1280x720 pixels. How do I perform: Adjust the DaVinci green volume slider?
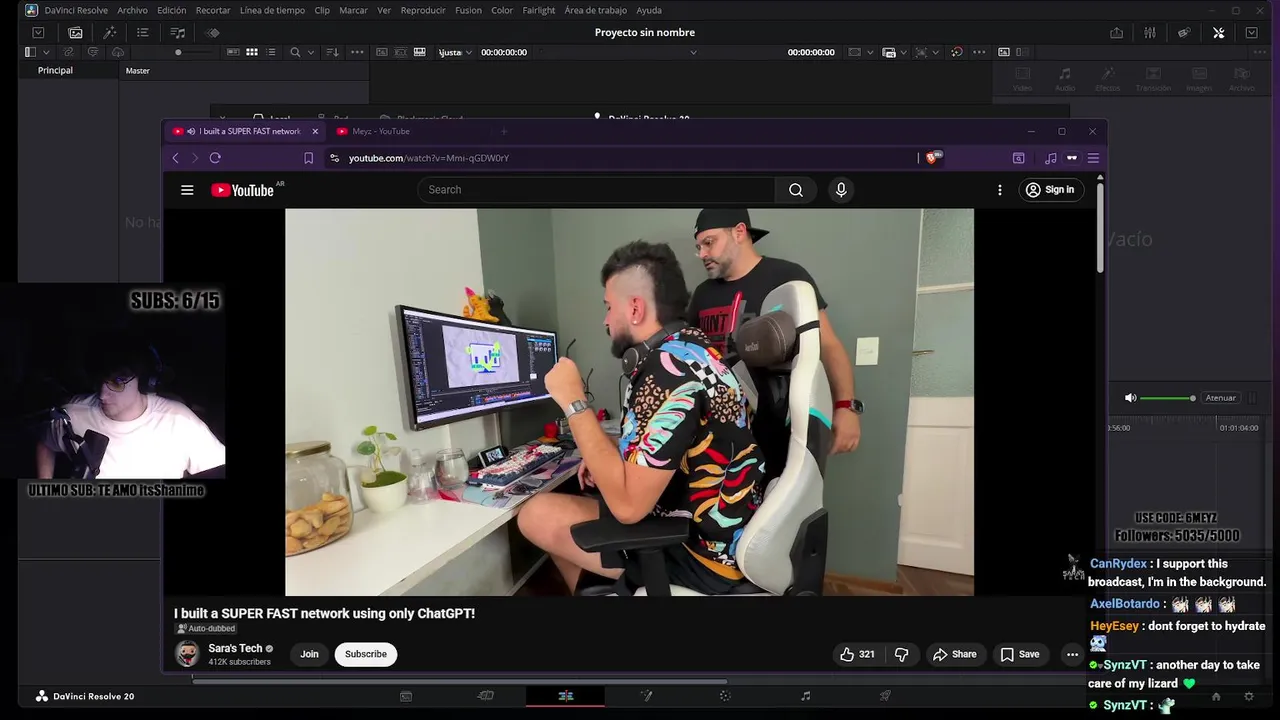tap(1167, 398)
